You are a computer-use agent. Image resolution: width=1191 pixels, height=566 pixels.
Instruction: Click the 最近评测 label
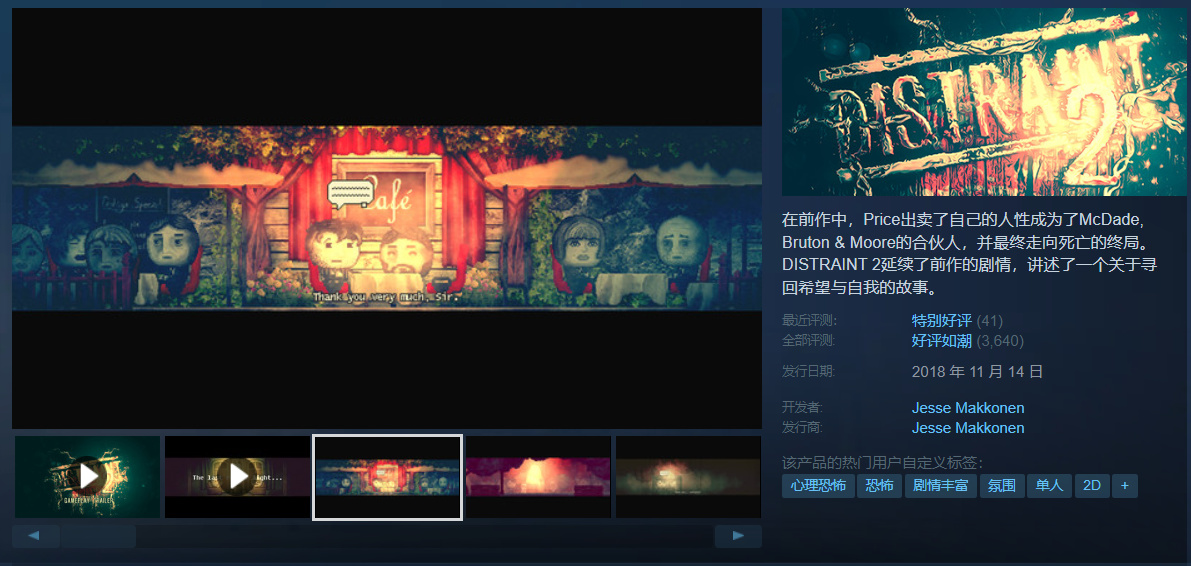click(809, 321)
